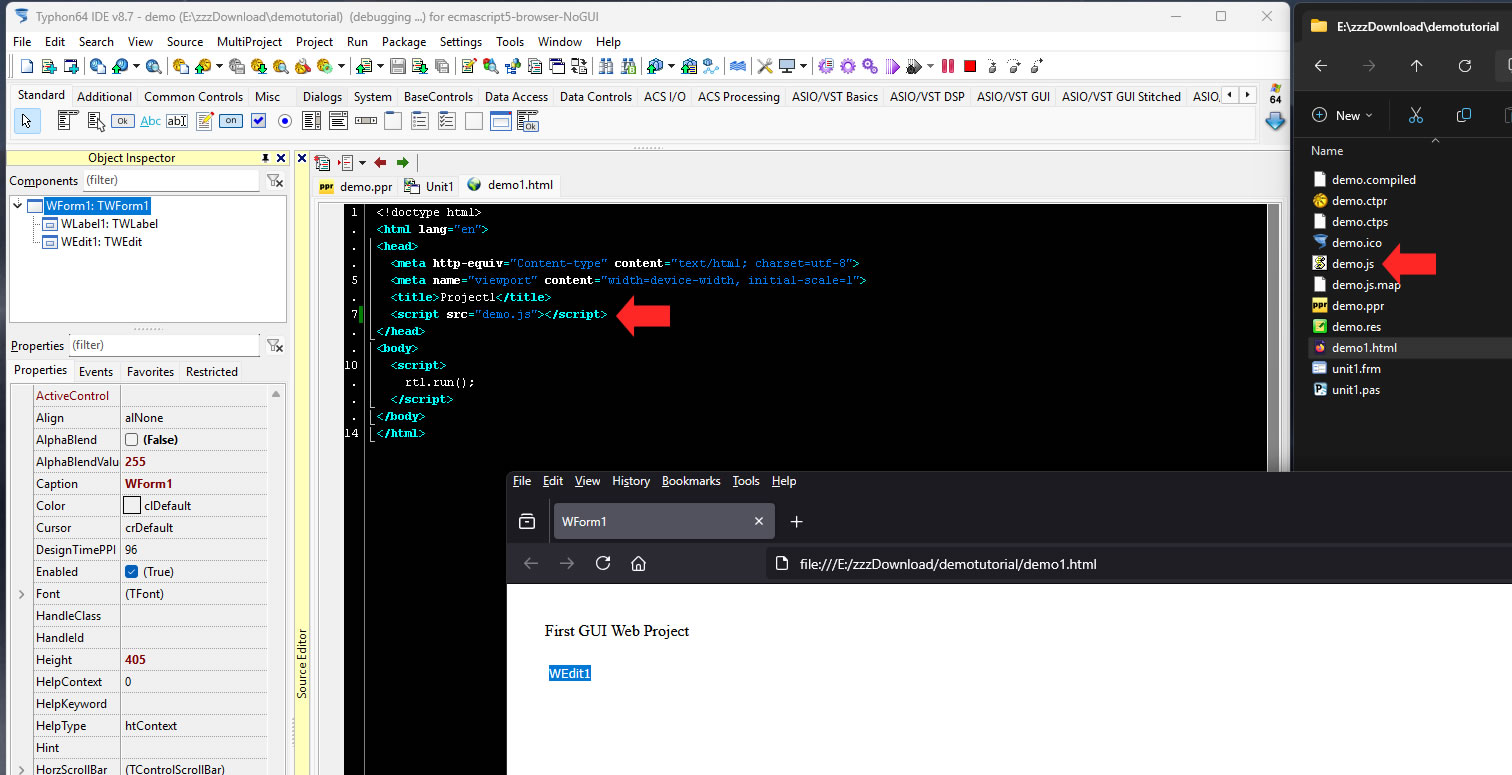
Task: Open the dropdown beside the monitor icon
Action: (x=803, y=66)
